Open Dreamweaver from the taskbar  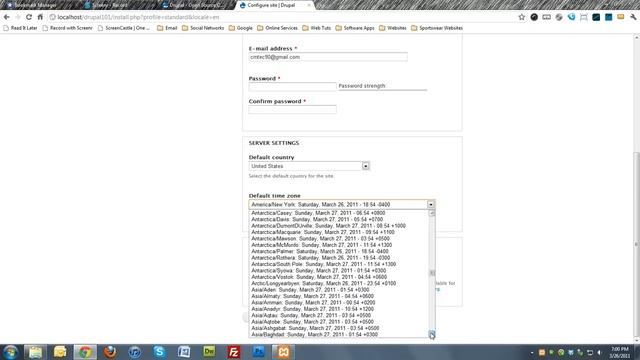tap(209, 352)
